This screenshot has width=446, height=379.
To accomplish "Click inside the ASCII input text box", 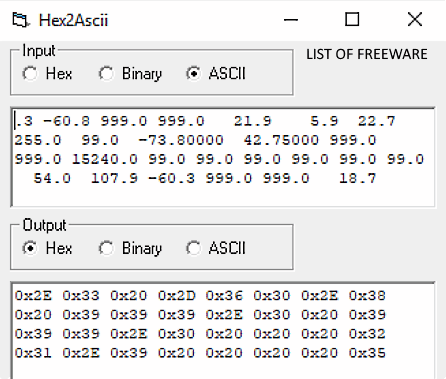I will 223,157.
